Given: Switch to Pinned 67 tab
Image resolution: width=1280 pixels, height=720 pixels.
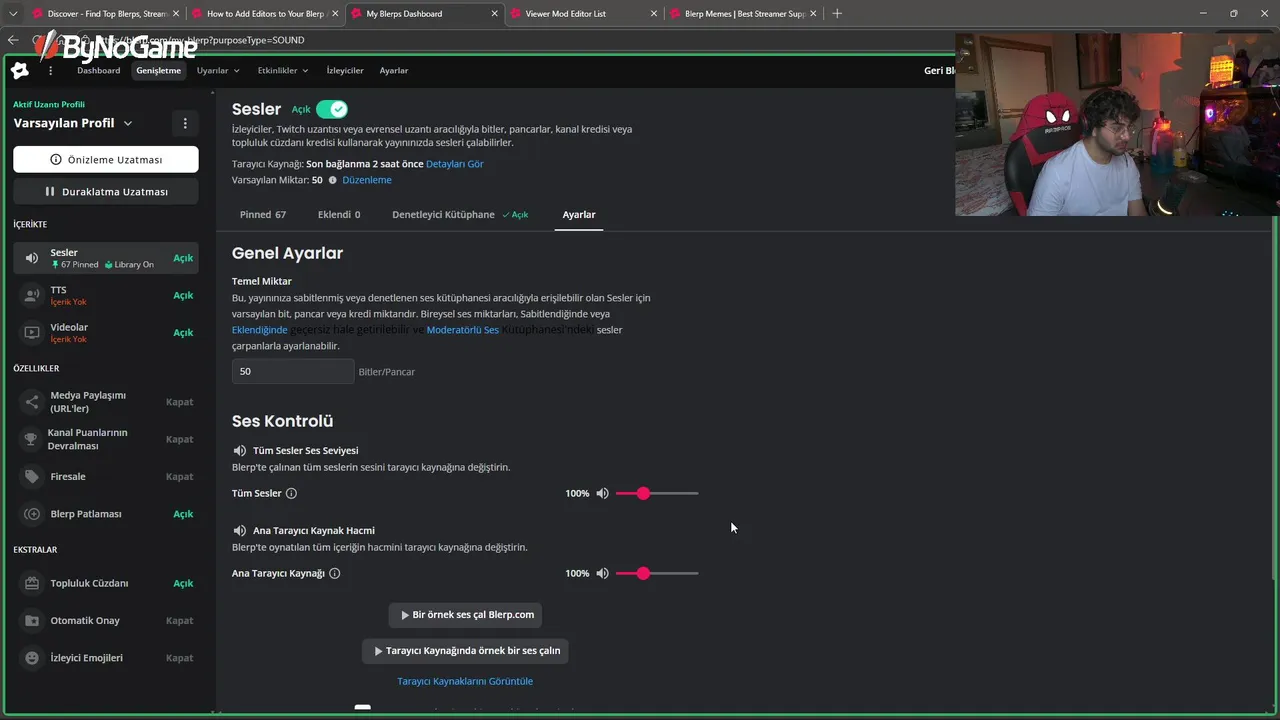Looking at the screenshot, I should pyautogui.click(x=263, y=214).
